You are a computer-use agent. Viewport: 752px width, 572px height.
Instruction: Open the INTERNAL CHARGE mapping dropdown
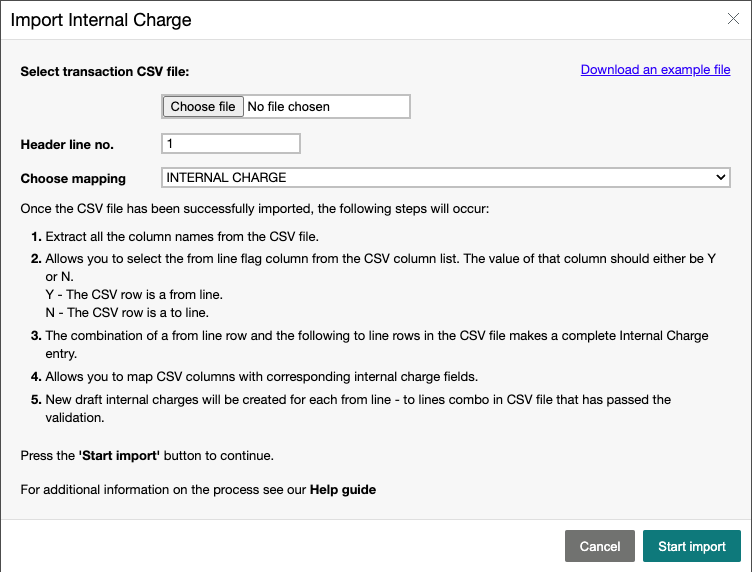tap(446, 177)
